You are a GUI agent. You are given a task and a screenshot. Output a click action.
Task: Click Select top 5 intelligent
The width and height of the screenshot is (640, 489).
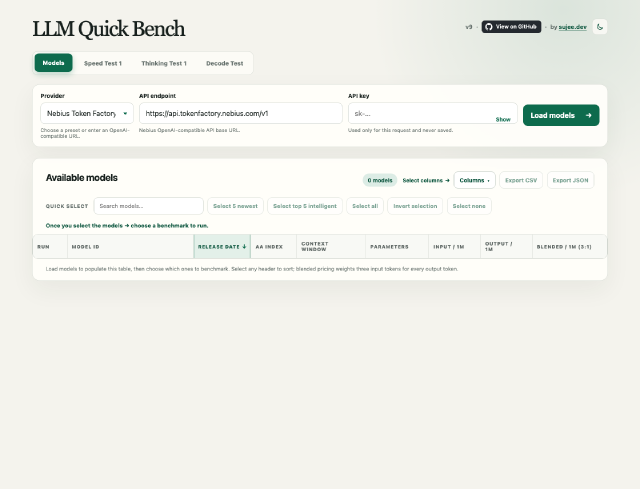(305, 206)
